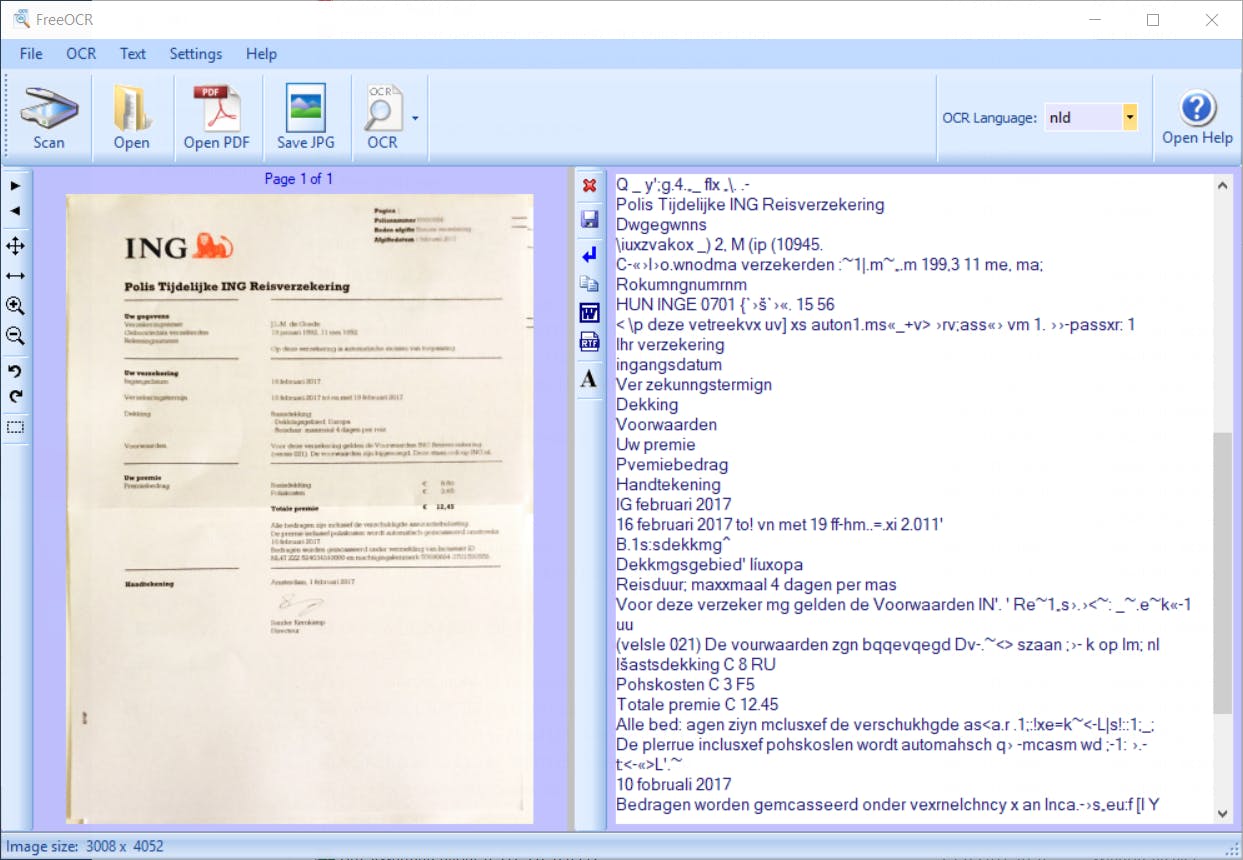Click the "Handtekening" line in OCR output

[x=668, y=484]
